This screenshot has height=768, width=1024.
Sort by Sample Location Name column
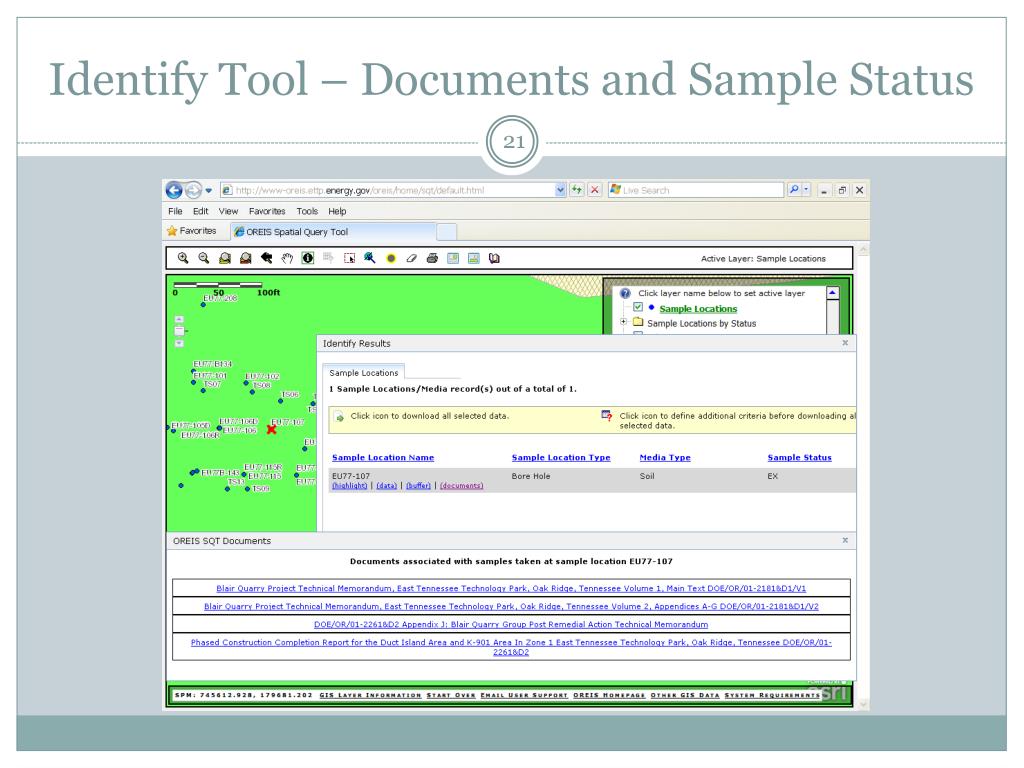383,458
